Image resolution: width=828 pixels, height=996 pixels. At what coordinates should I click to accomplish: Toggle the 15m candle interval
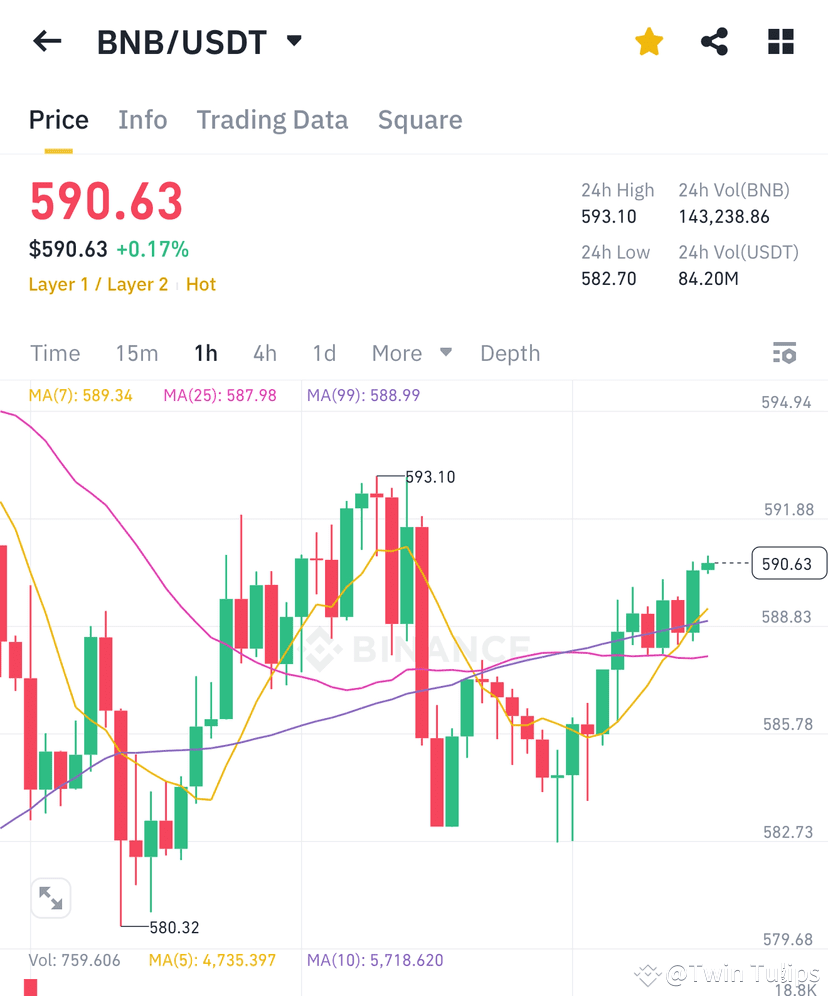pyautogui.click(x=137, y=353)
